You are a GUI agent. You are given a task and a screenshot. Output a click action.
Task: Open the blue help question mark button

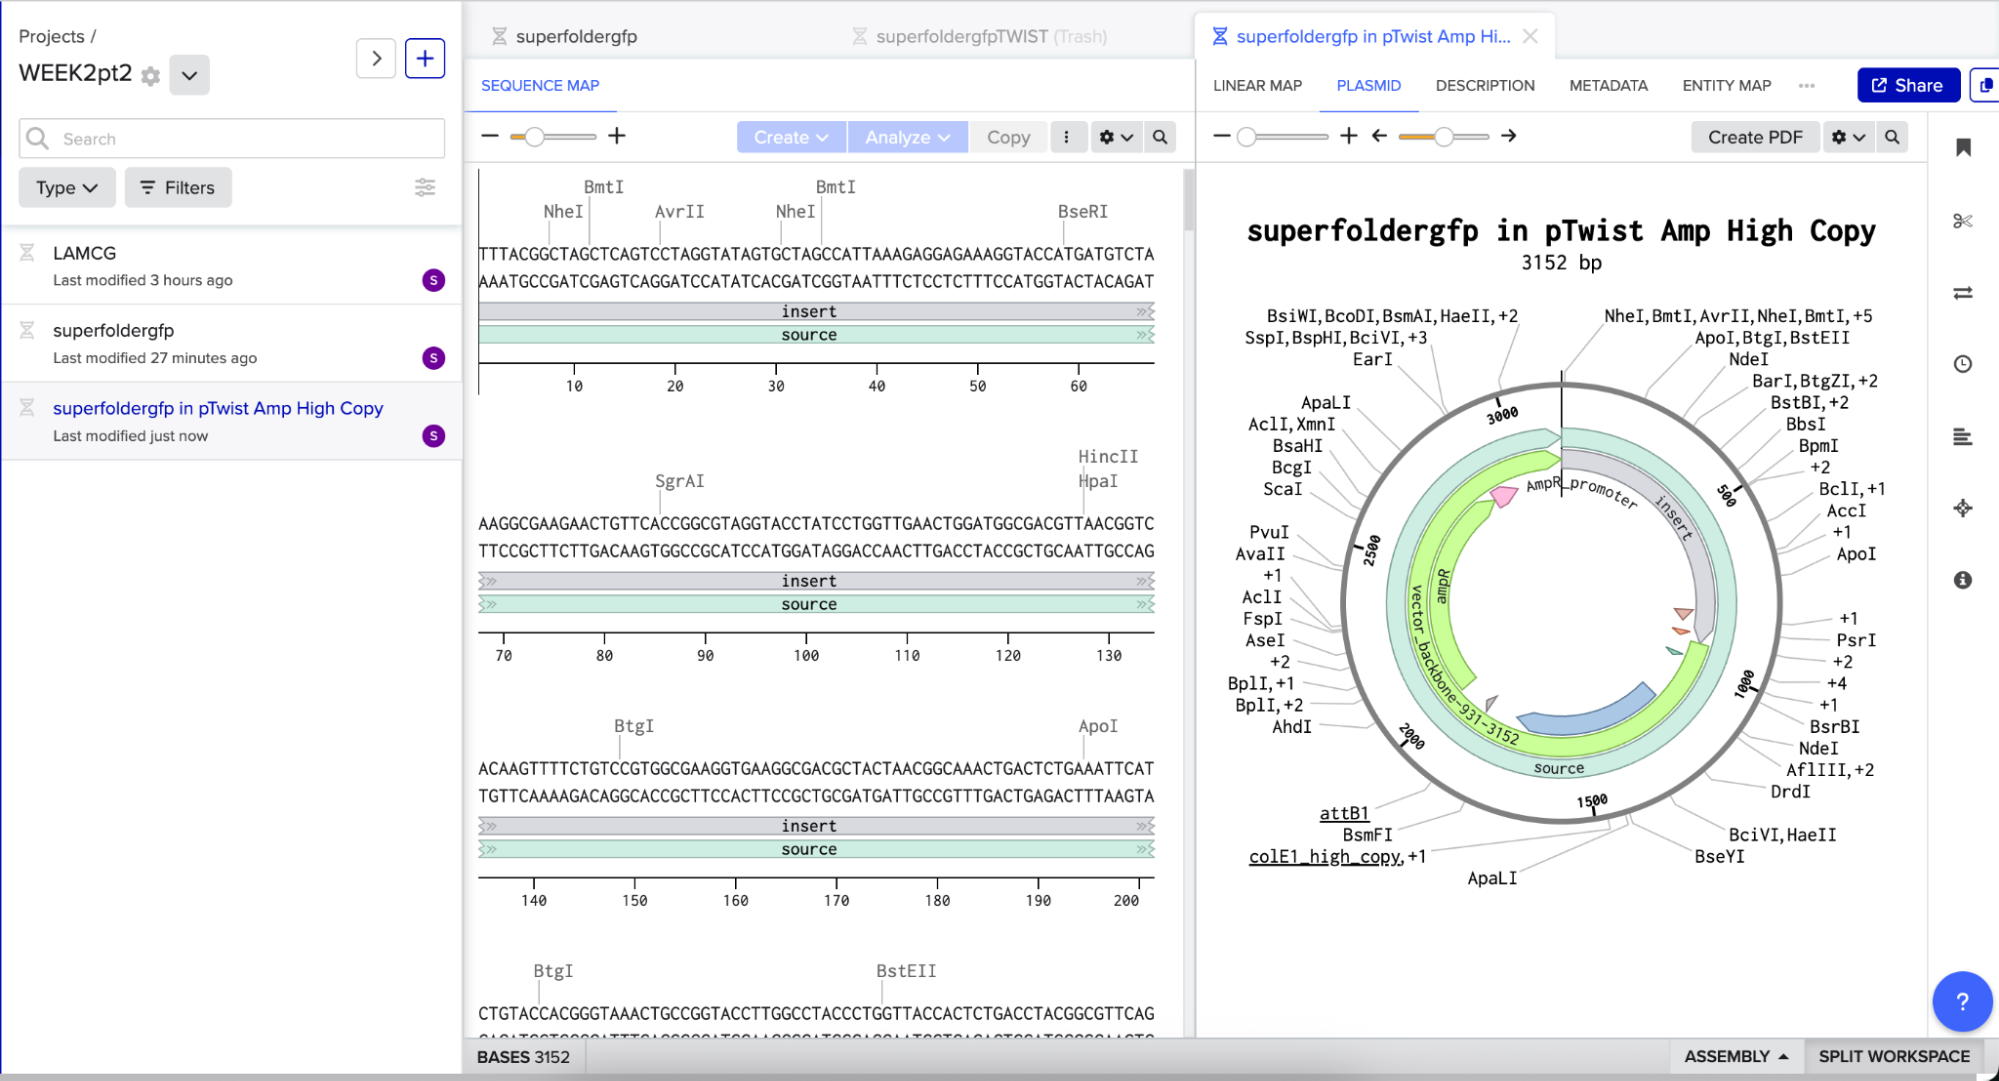tap(1962, 1001)
